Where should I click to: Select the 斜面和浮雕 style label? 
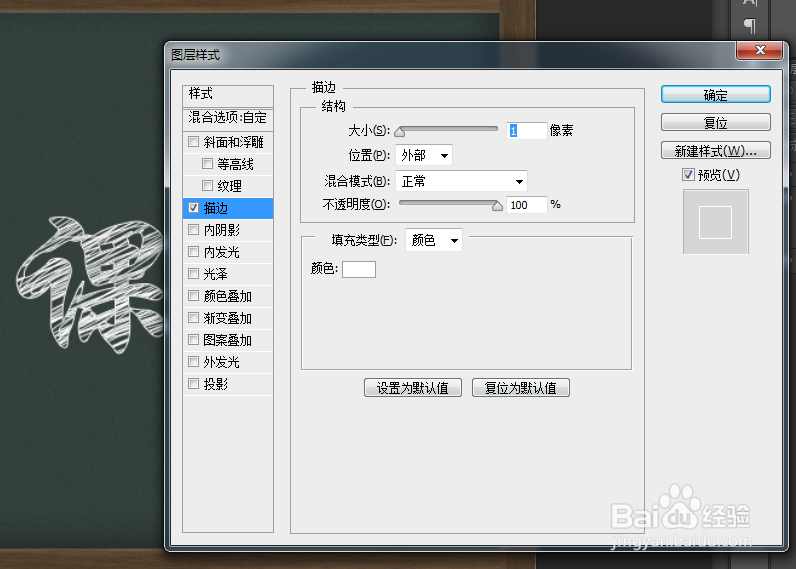pyautogui.click(x=234, y=142)
